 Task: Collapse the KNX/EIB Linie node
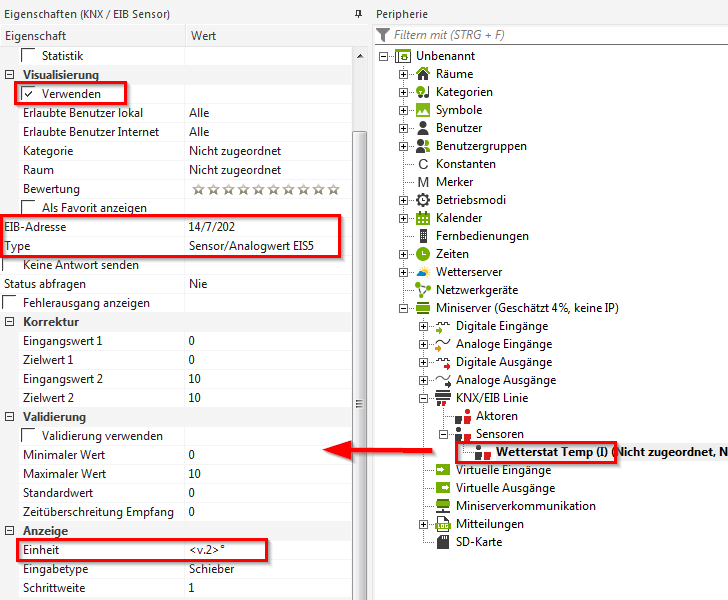pos(423,398)
